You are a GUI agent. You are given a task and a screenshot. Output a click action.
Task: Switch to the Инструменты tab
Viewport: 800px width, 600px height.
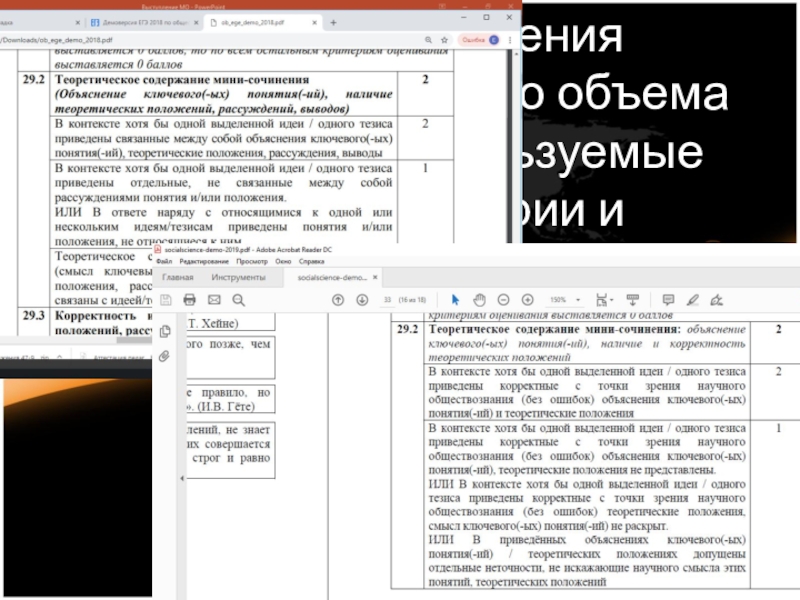coord(238,276)
